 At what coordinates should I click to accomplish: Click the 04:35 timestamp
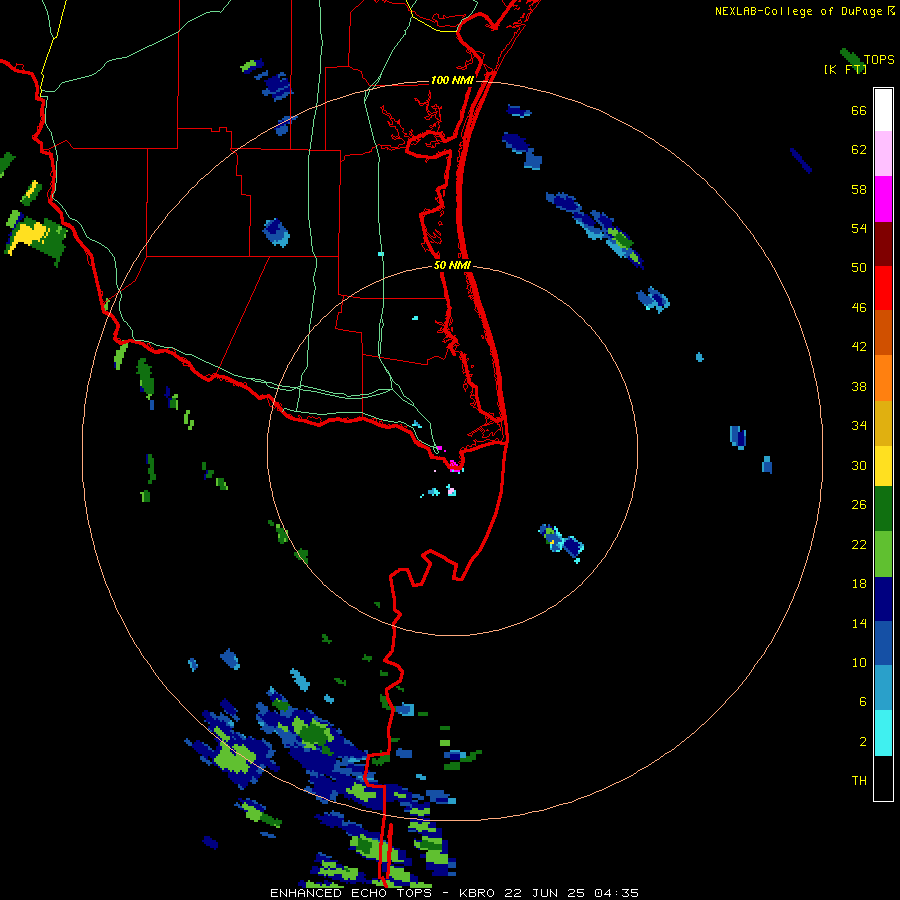[615, 893]
